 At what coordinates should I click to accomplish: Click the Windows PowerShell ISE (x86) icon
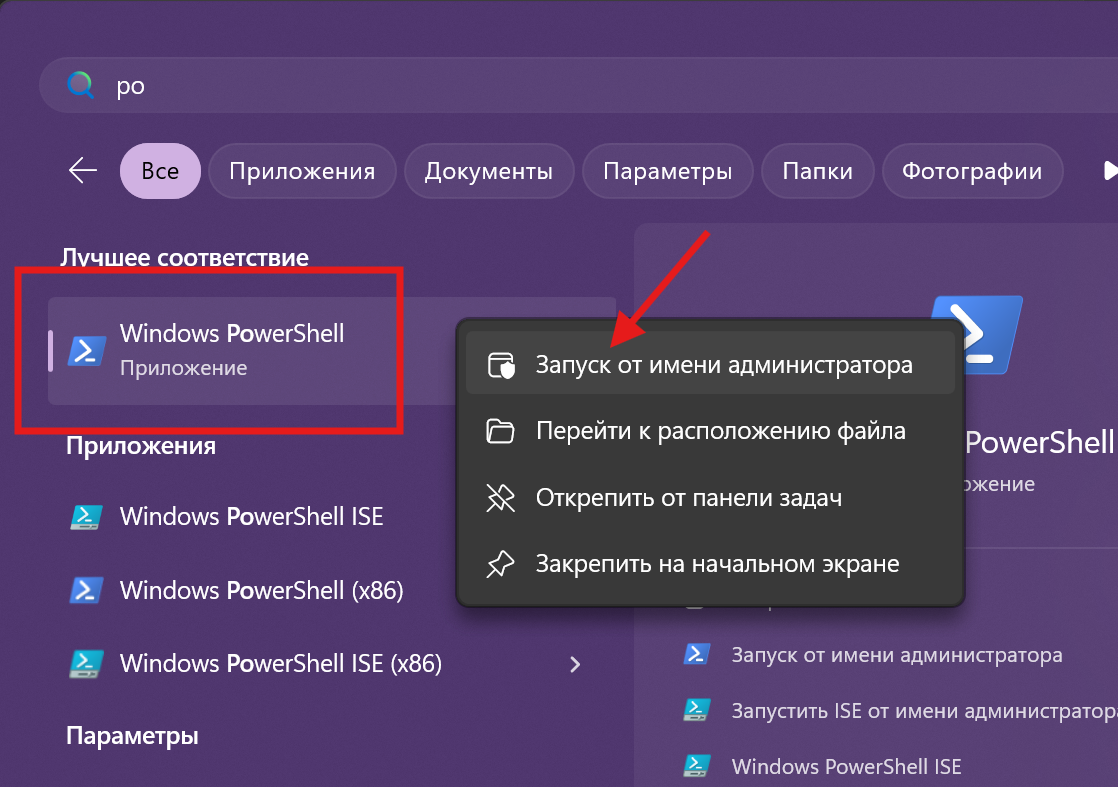coord(86,663)
